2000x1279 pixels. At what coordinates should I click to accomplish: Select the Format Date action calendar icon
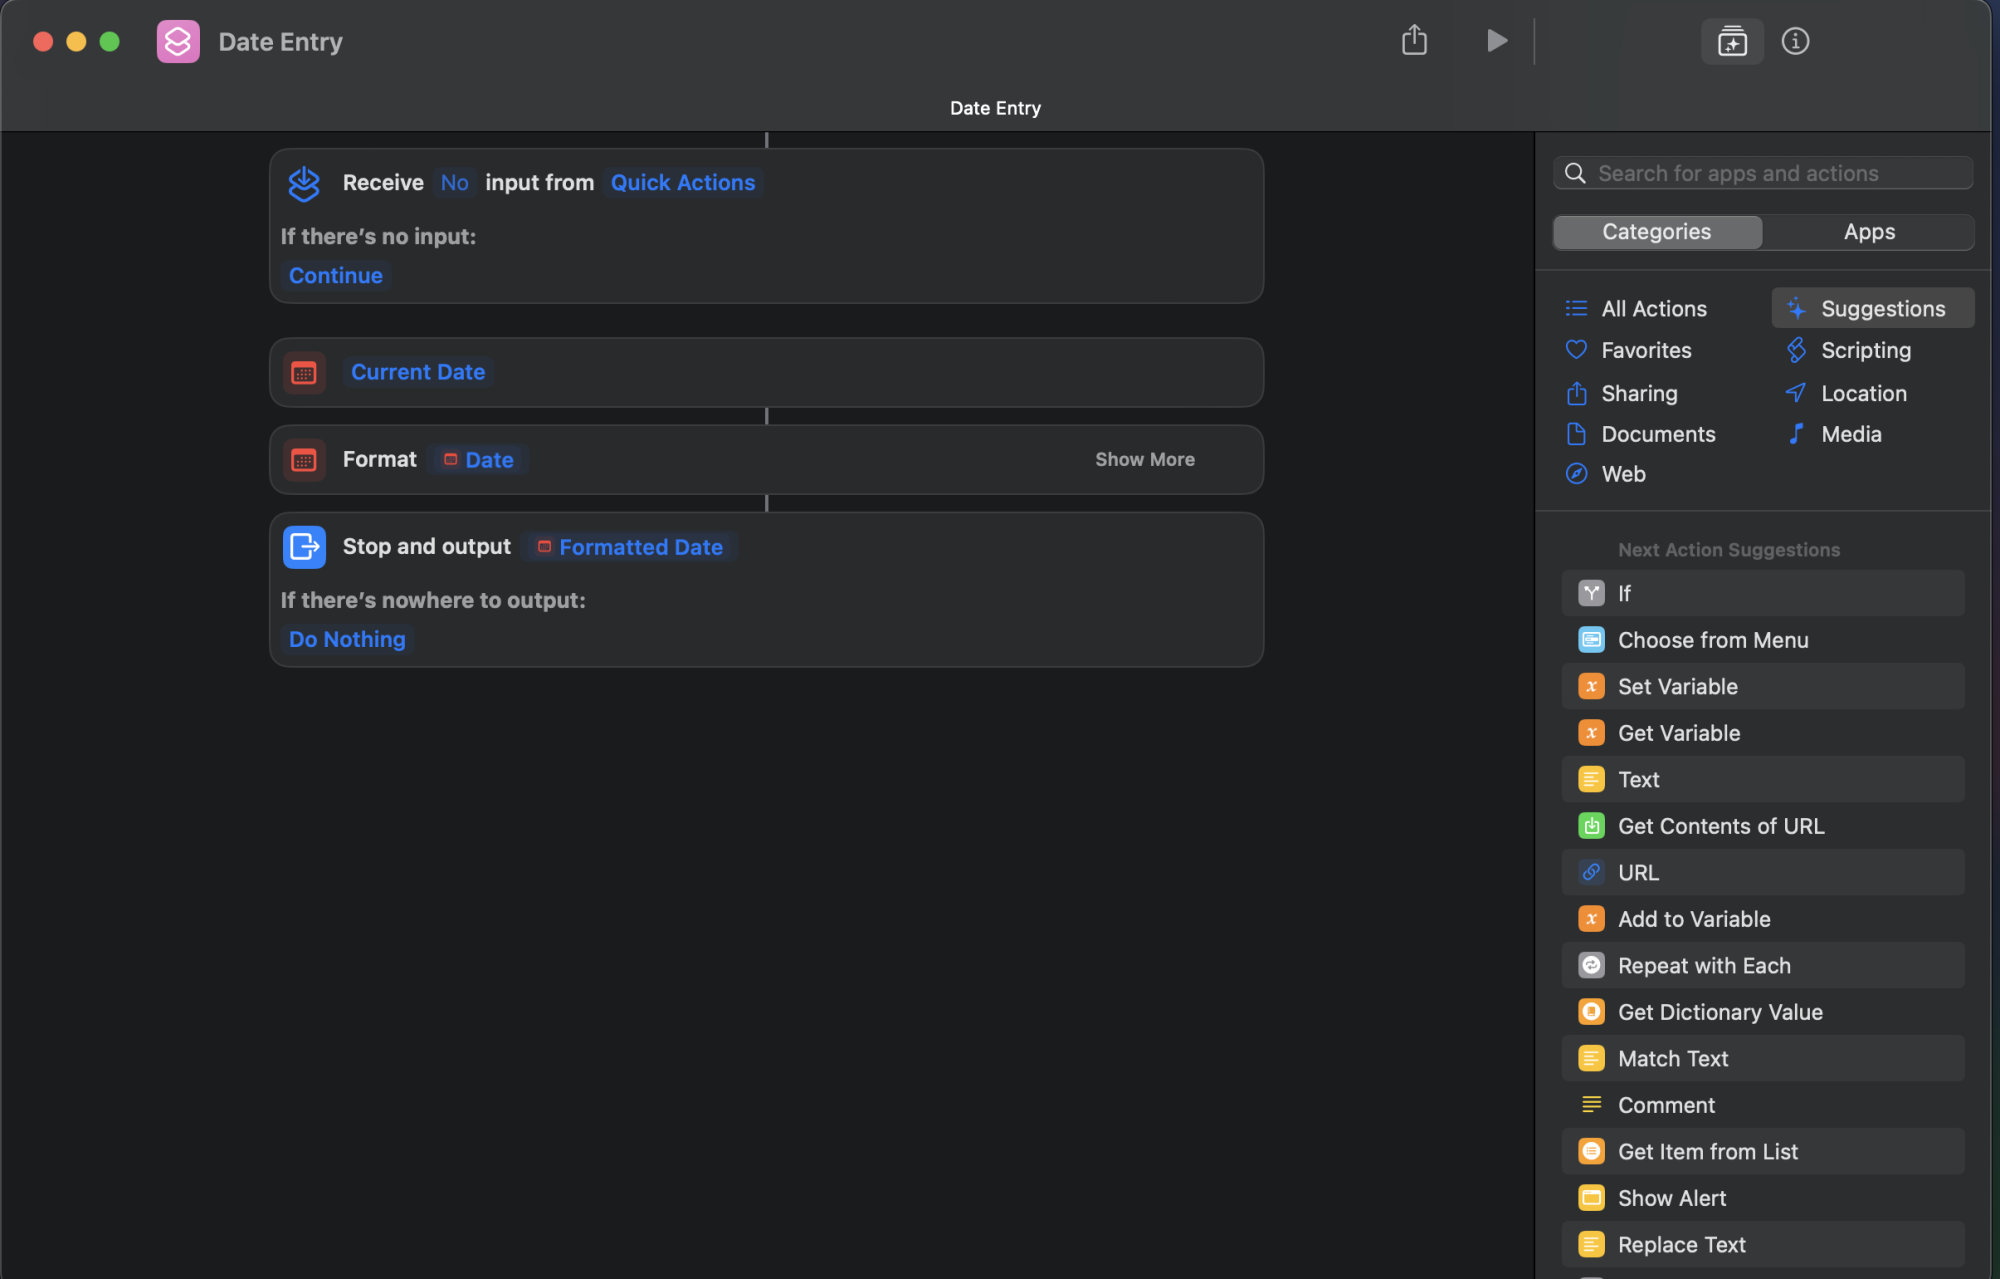[x=304, y=460]
